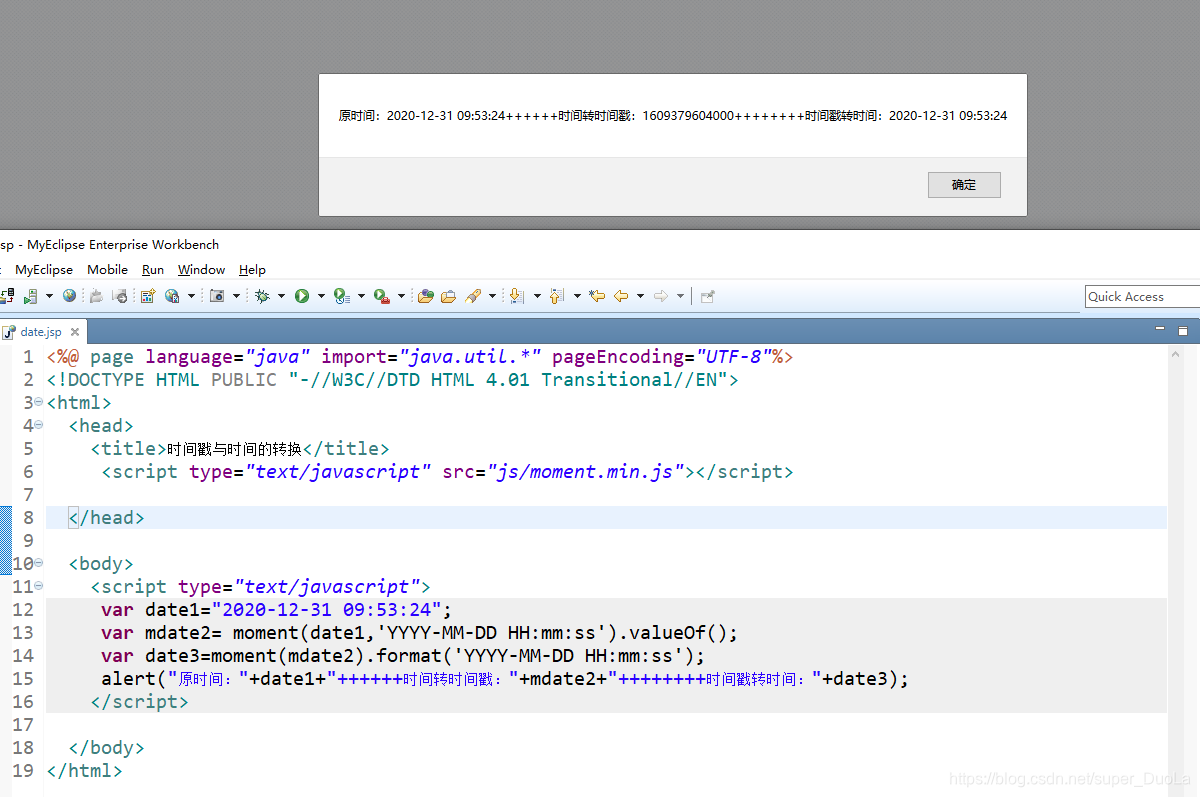Open the Search dropdown arrow
The width and height of the screenshot is (1200, 797).
[x=492, y=296]
